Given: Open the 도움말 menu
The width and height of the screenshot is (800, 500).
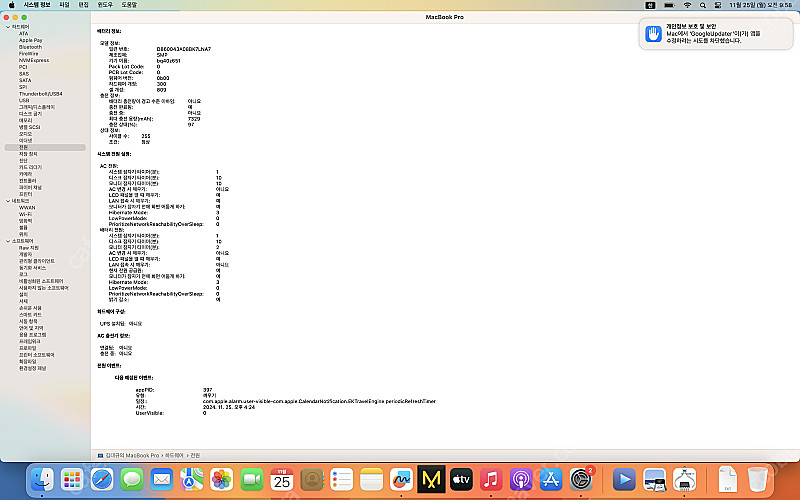Looking at the screenshot, I should point(129,5).
